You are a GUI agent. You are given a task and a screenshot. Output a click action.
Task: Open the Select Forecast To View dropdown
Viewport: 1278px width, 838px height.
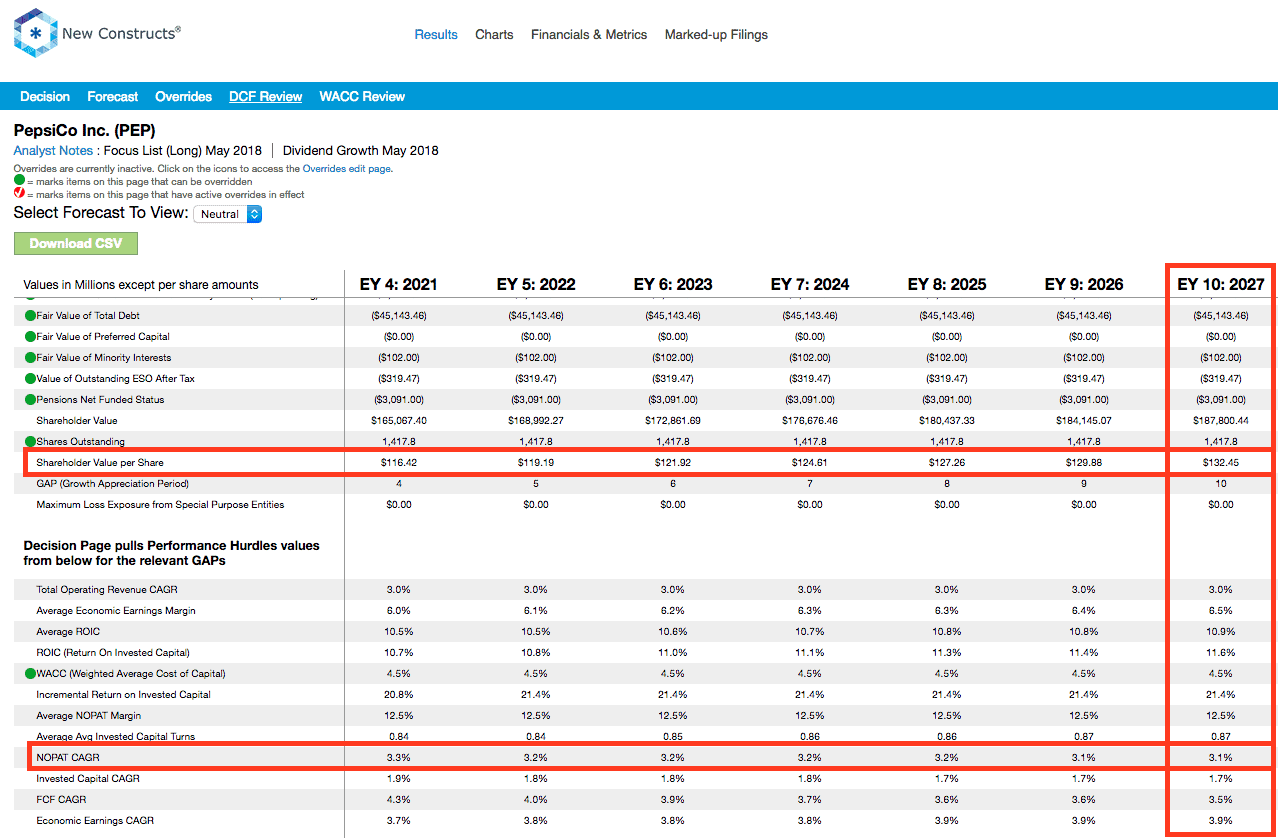227,214
